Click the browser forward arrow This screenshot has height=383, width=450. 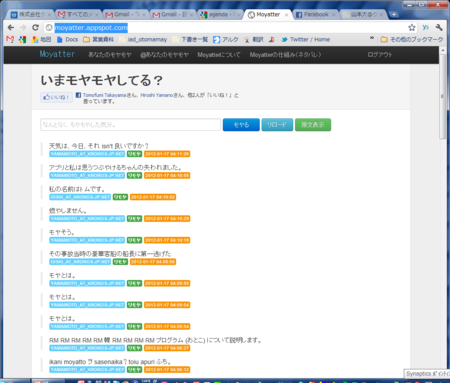23,28
